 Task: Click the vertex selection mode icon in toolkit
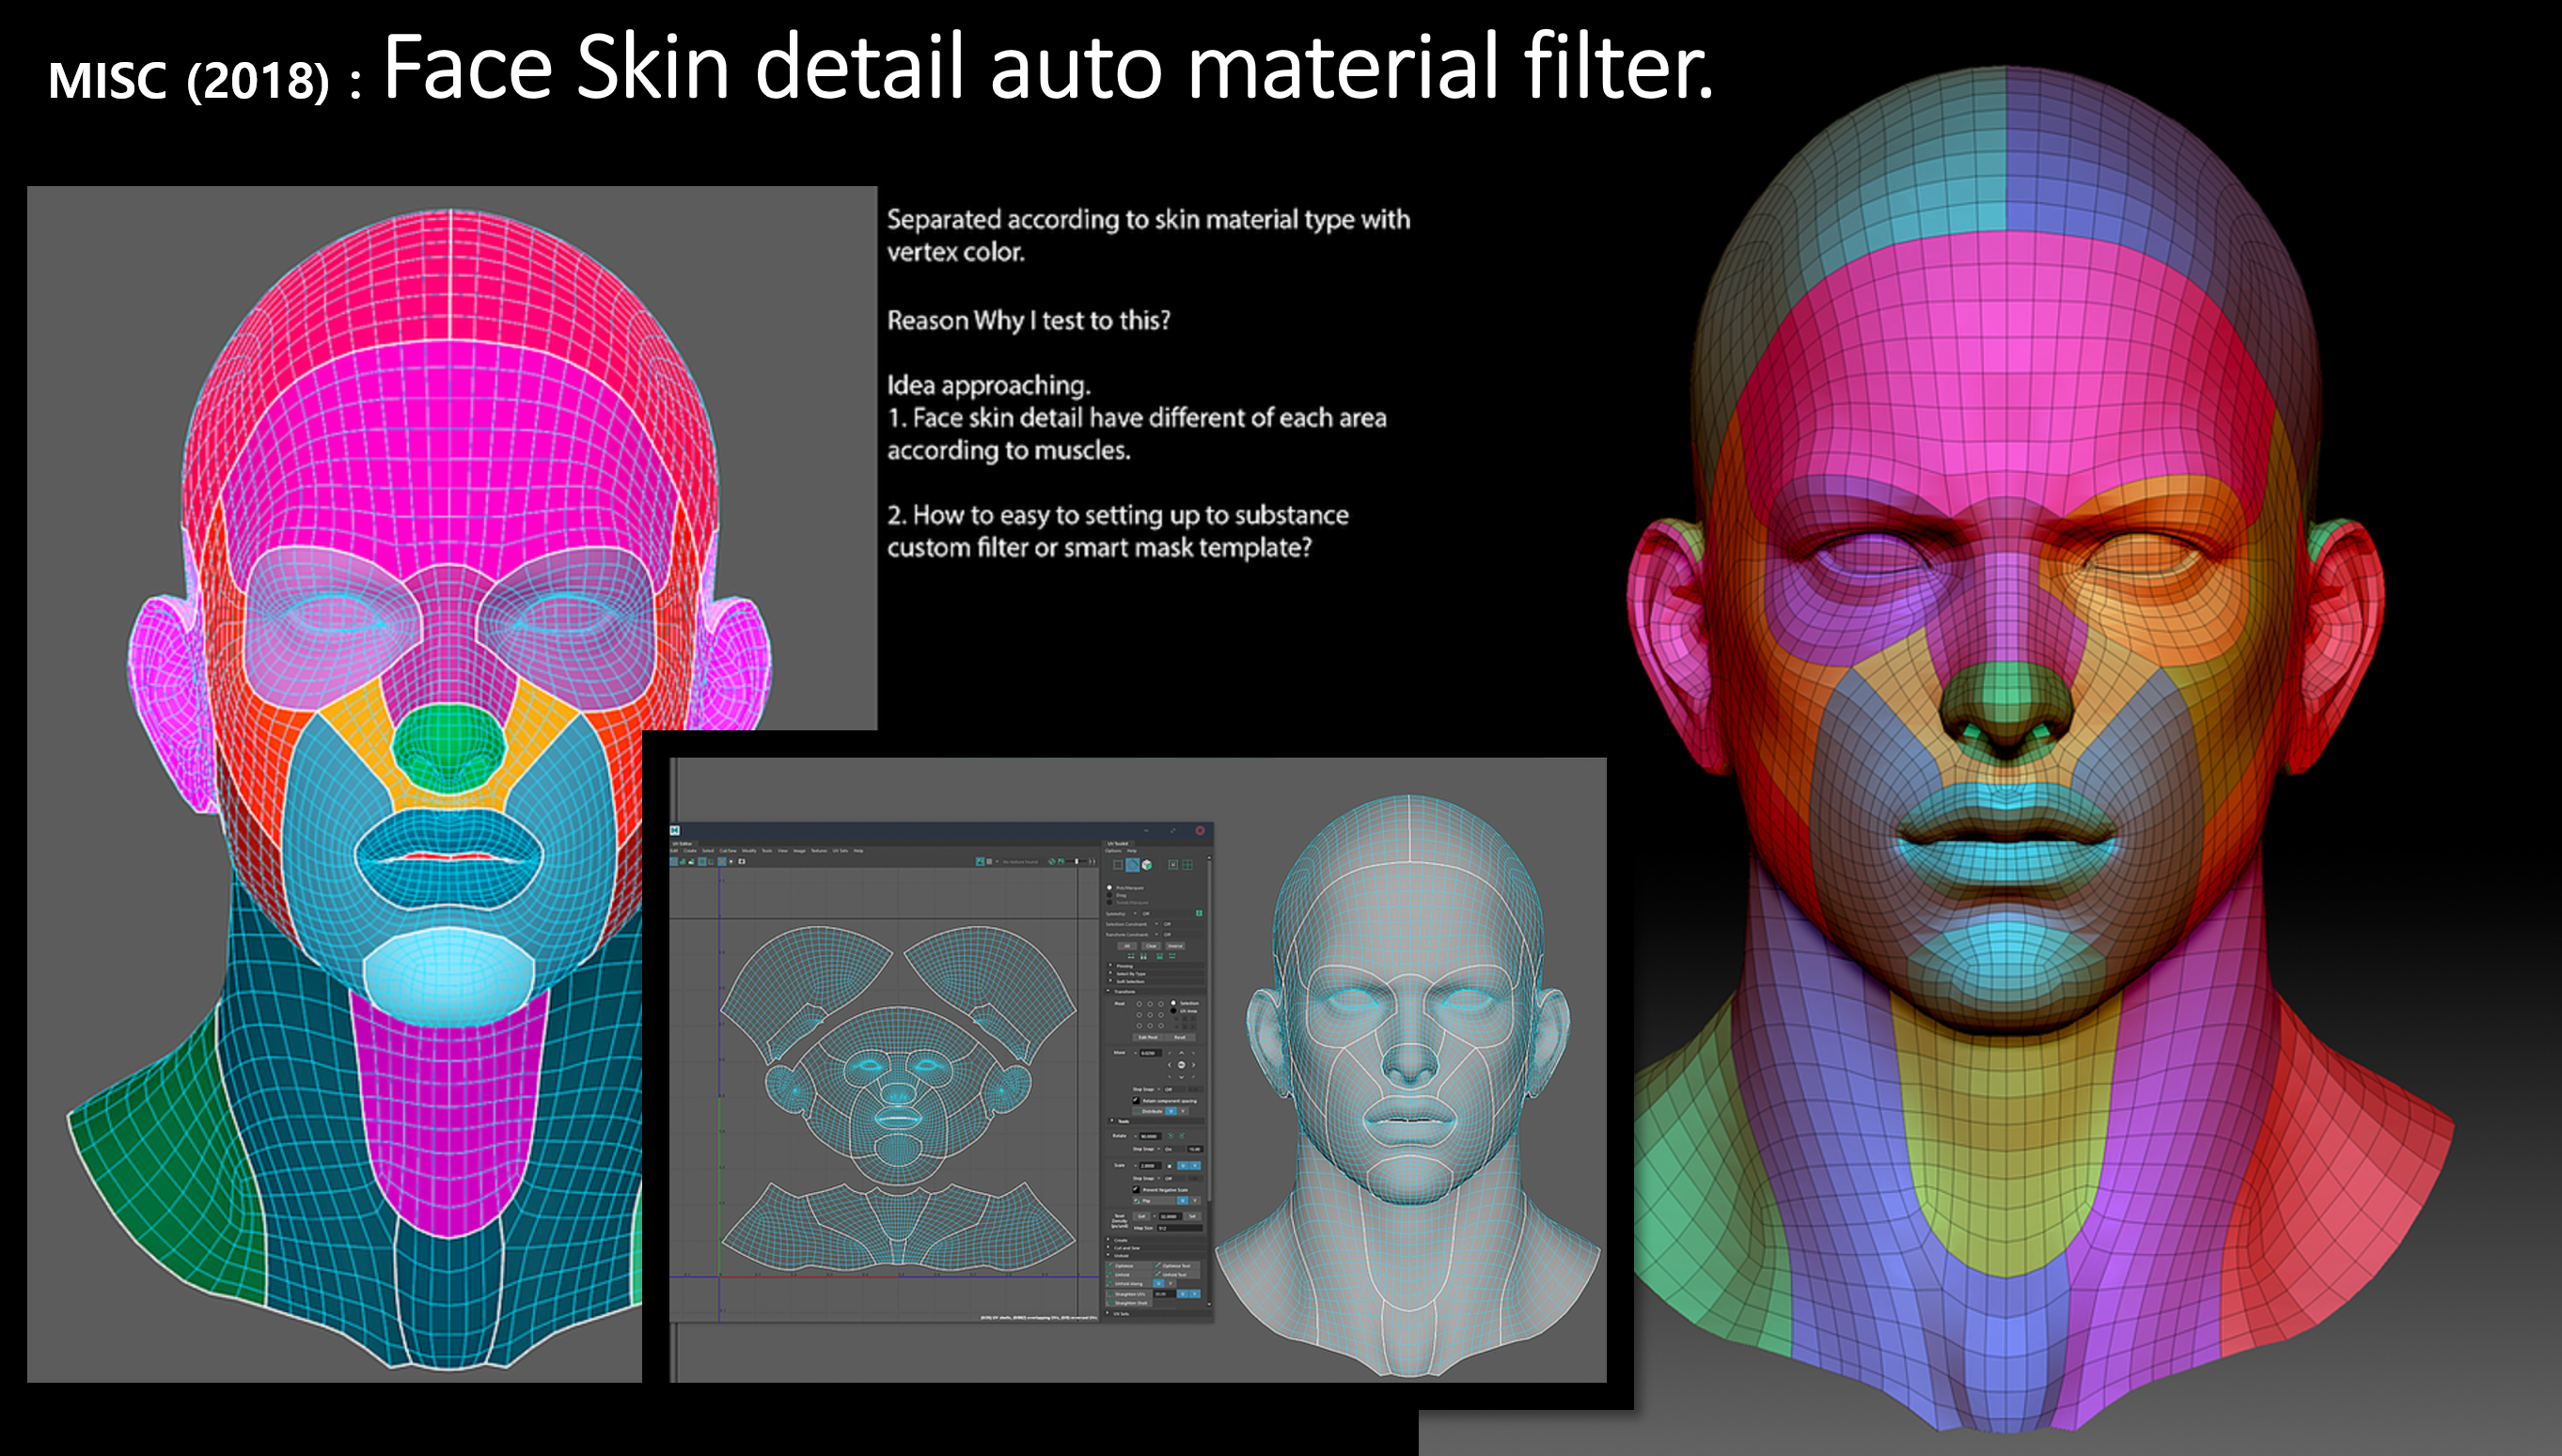(1119, 865)
